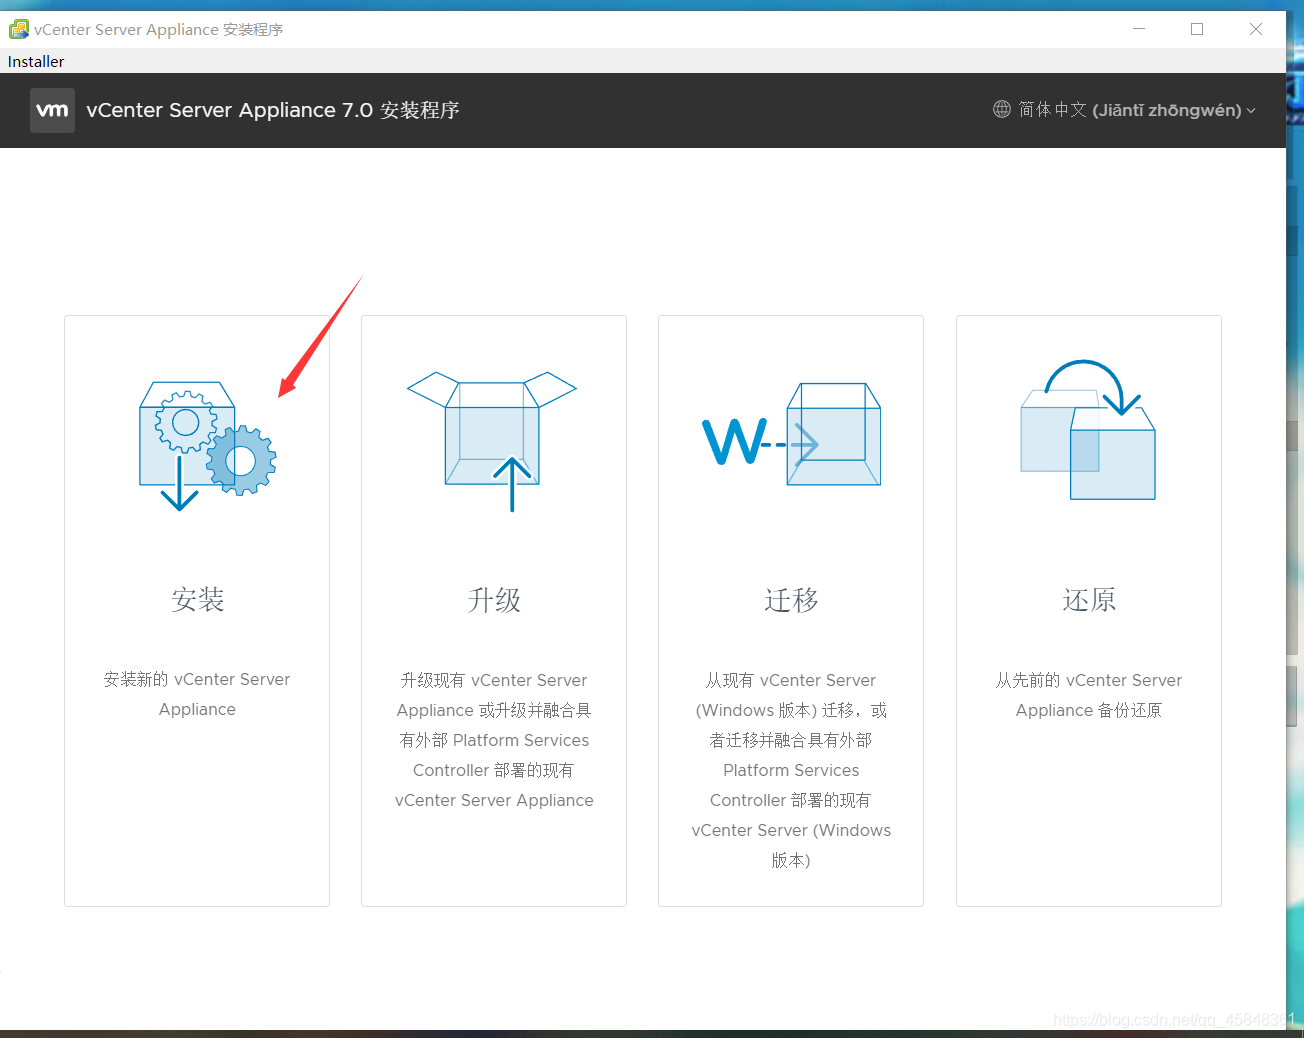Click '安装新的 vCenter Server Appliance' description
Image resolution: width=1304 pixels, height=1038 pixels.
click(x=197, y=694)
